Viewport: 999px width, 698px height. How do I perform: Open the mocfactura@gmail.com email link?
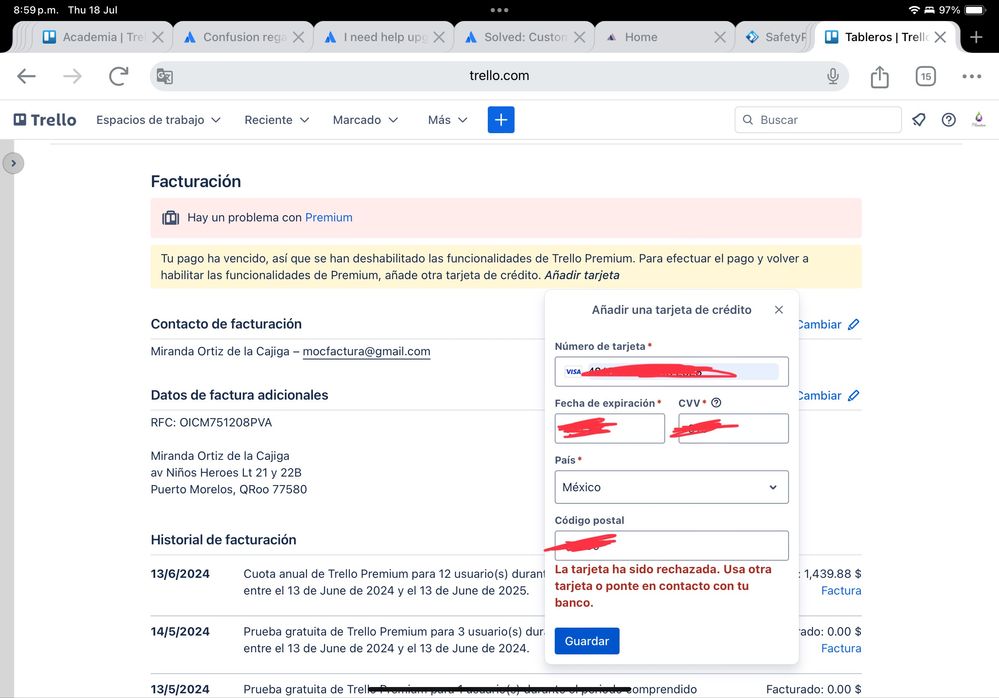[366, 352]
